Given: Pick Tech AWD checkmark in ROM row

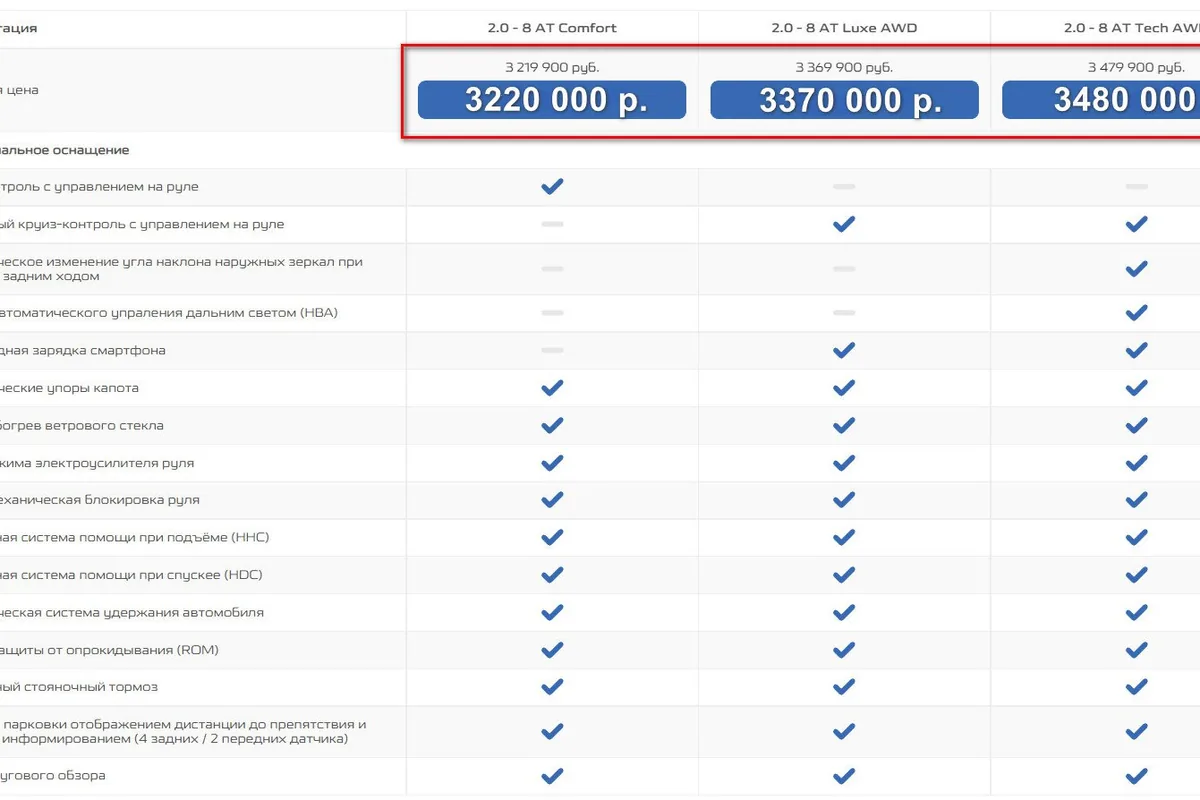Looking at the screenshot, I should coord(1136,650).
